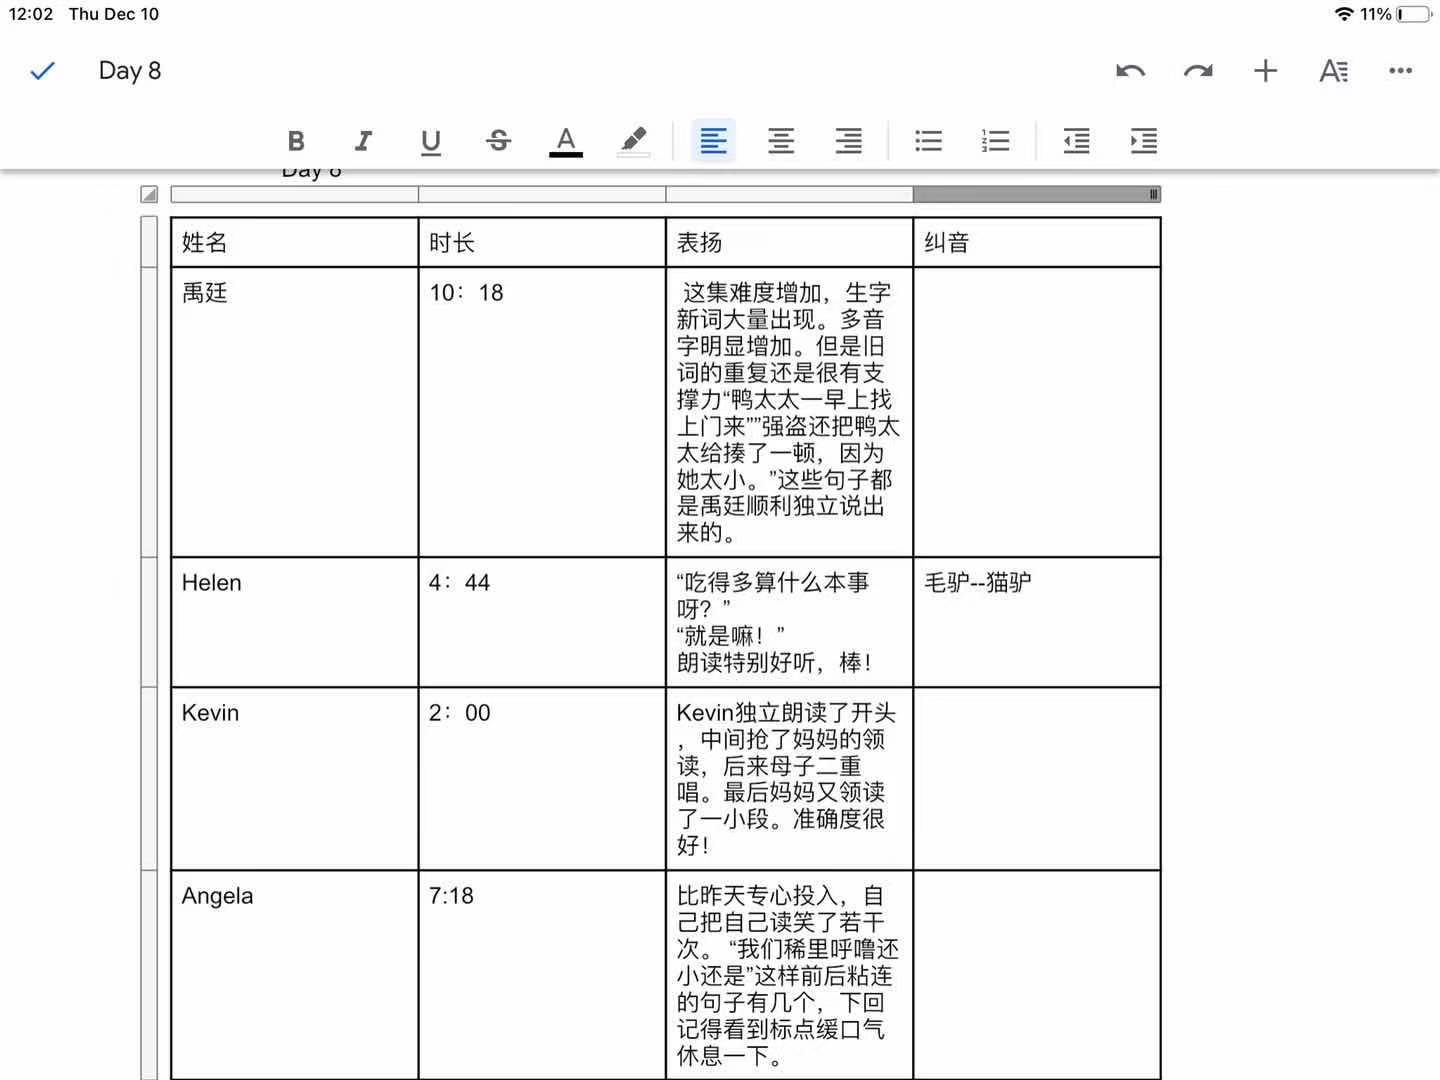Align text to the right
The width and height of the screenshot is (1440, 1080).
coord(848,141)
